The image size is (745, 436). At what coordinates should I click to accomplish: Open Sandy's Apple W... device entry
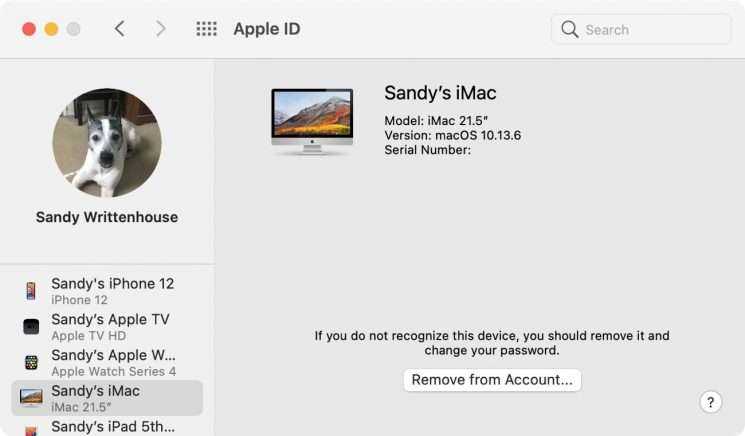click(107, 362)
